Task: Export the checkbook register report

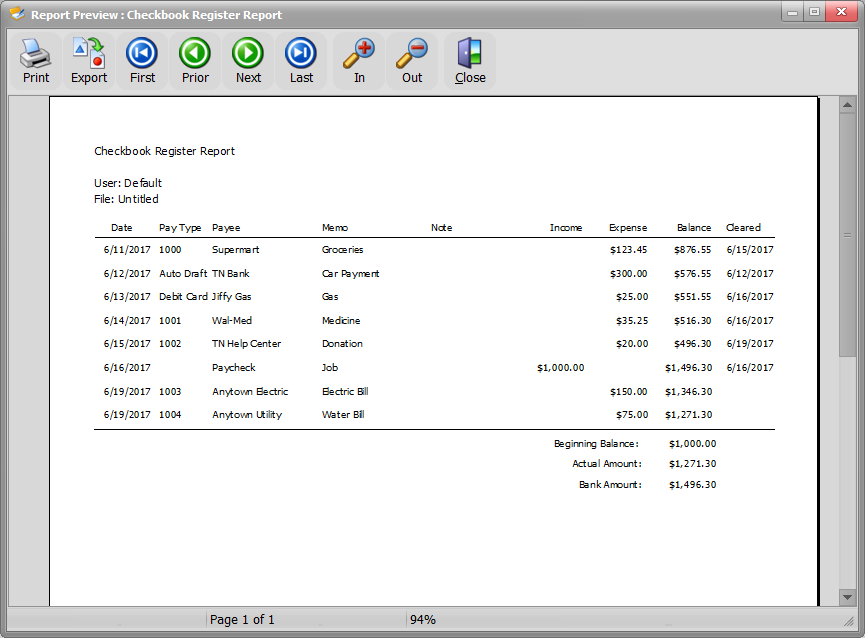Action: tap(89, 61)
